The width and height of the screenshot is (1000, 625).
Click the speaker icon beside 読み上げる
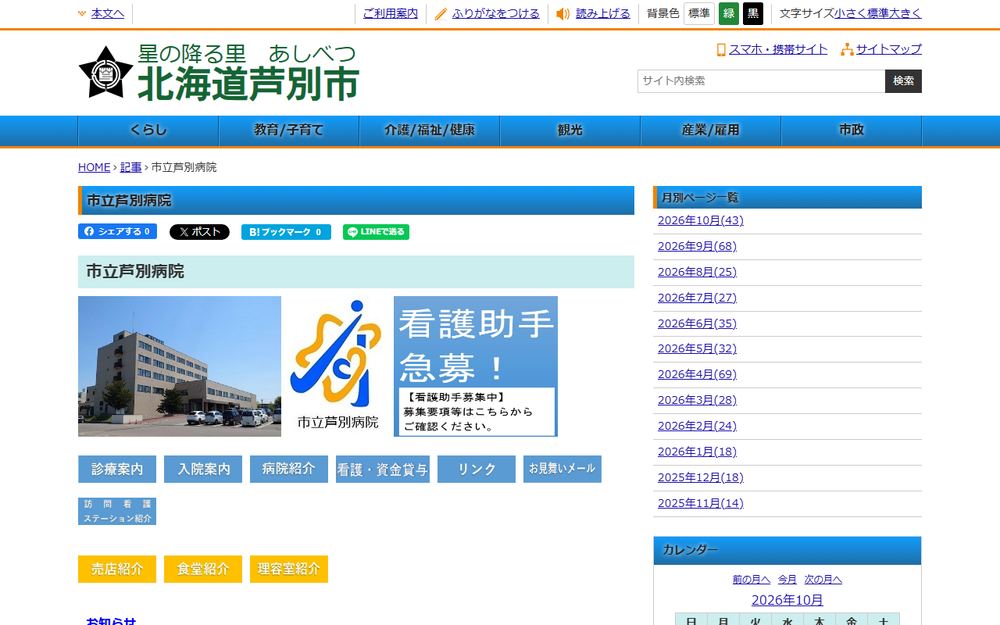point(562,14)
